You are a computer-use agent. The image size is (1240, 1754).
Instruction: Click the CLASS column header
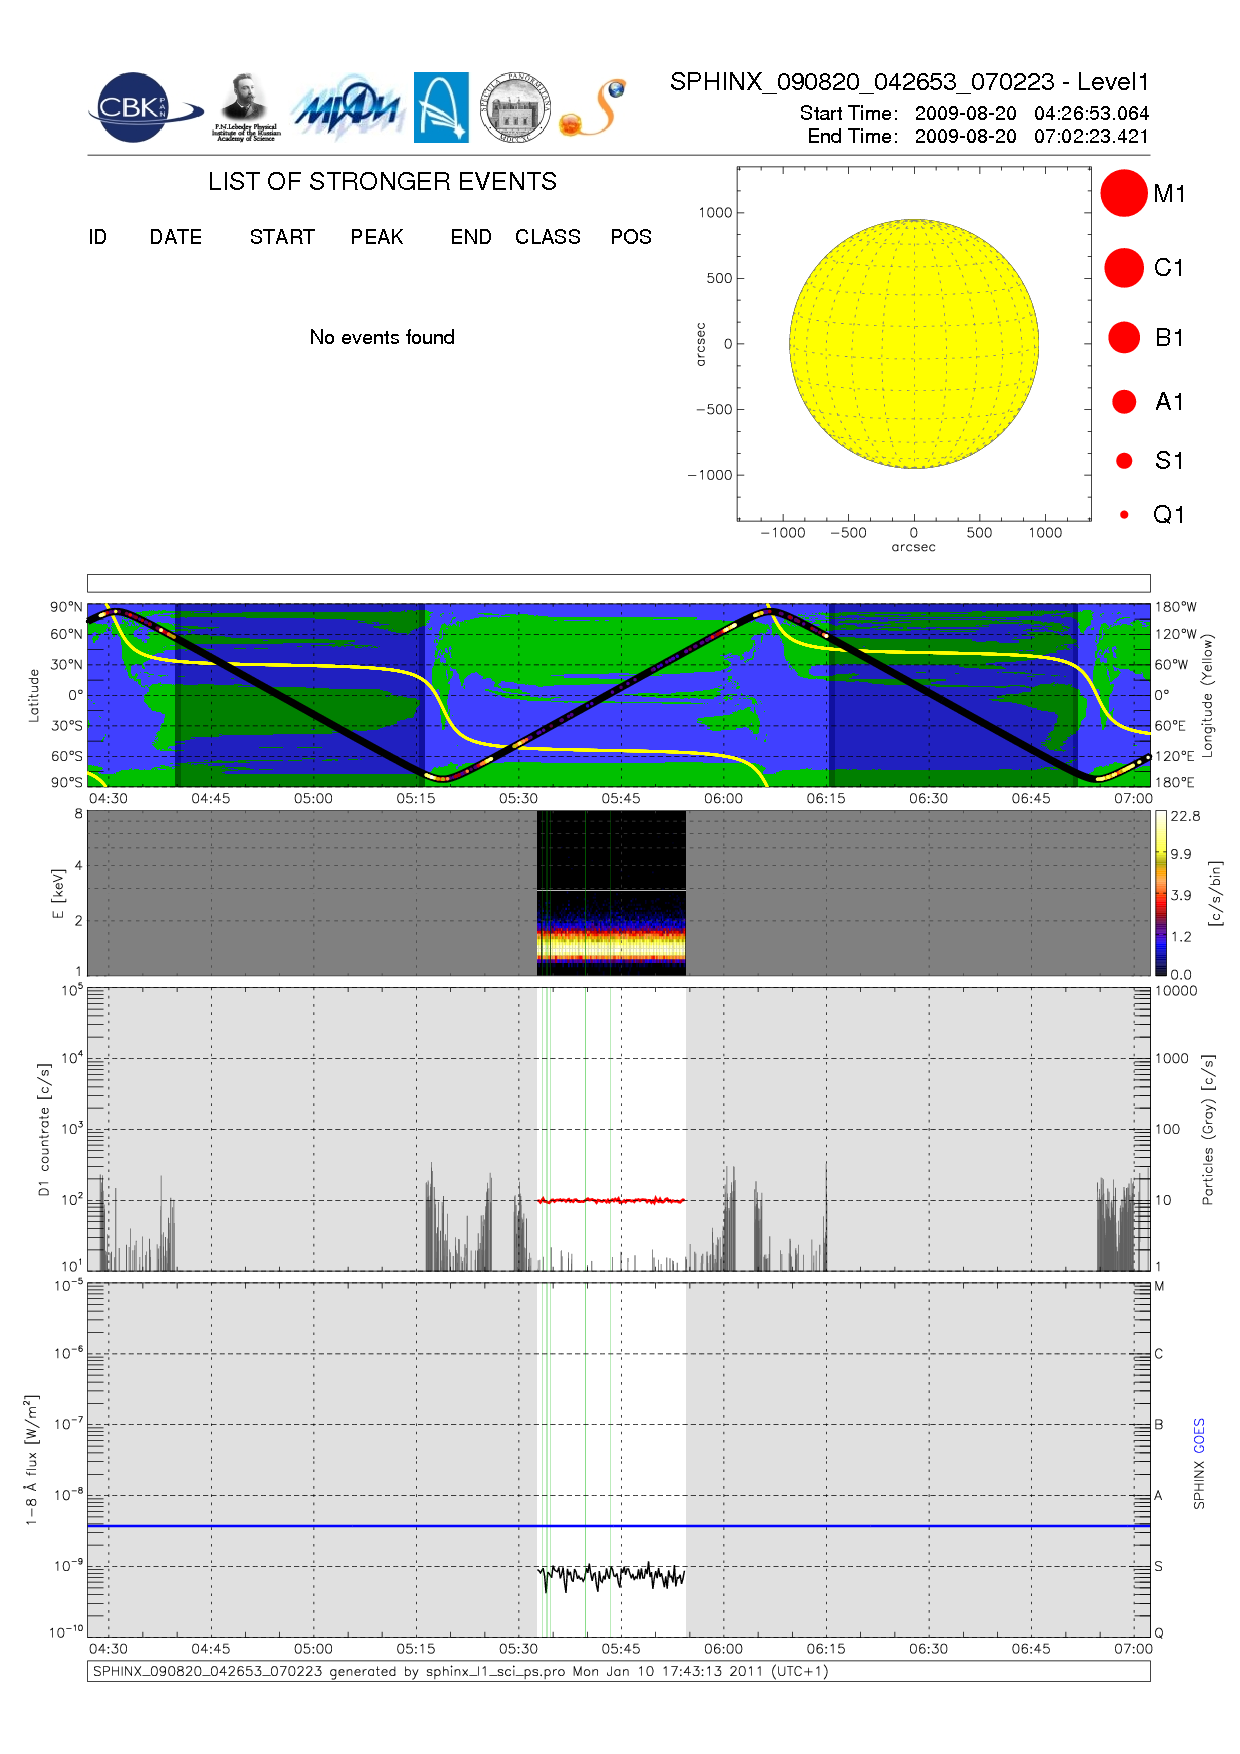pos(547,237)
